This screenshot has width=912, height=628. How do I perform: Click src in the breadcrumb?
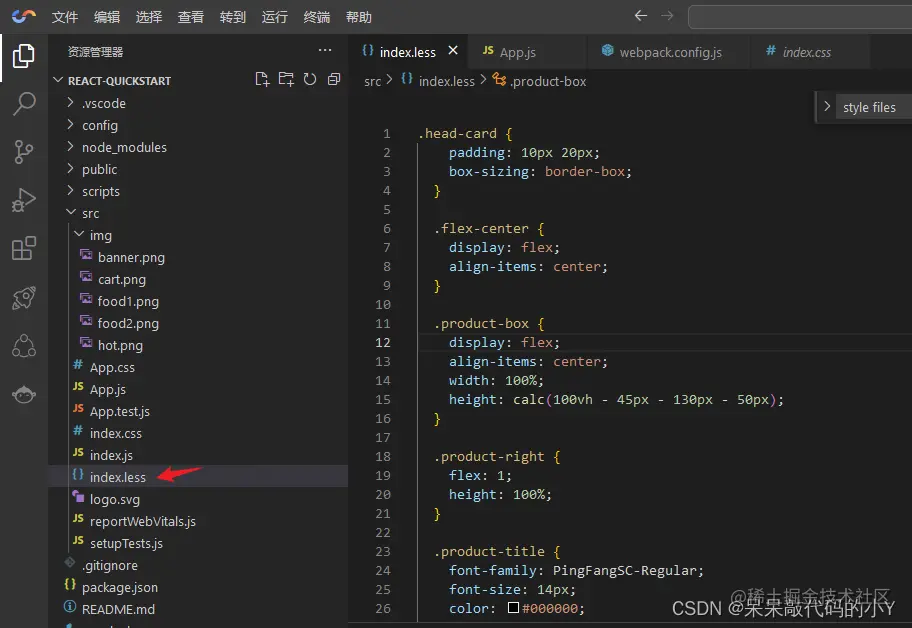pos(372,81)
